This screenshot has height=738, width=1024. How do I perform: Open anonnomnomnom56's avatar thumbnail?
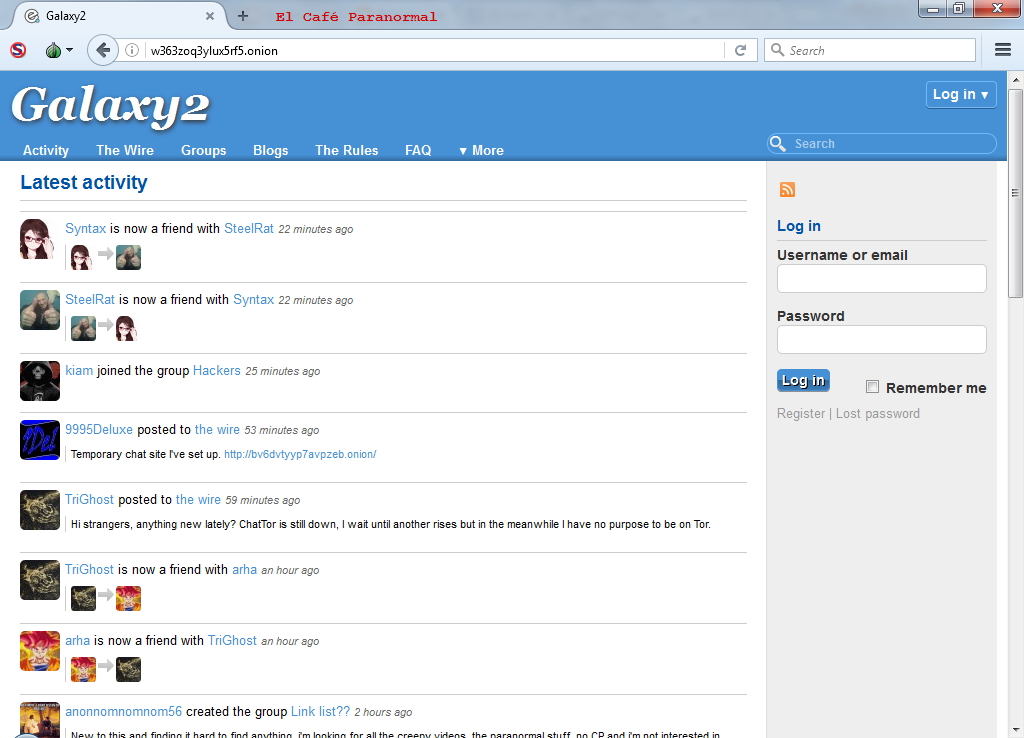point(39,720)
